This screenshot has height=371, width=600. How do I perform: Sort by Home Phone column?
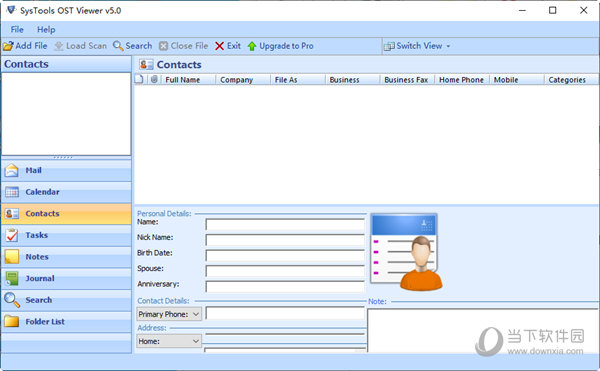click(x=461, y=80)
